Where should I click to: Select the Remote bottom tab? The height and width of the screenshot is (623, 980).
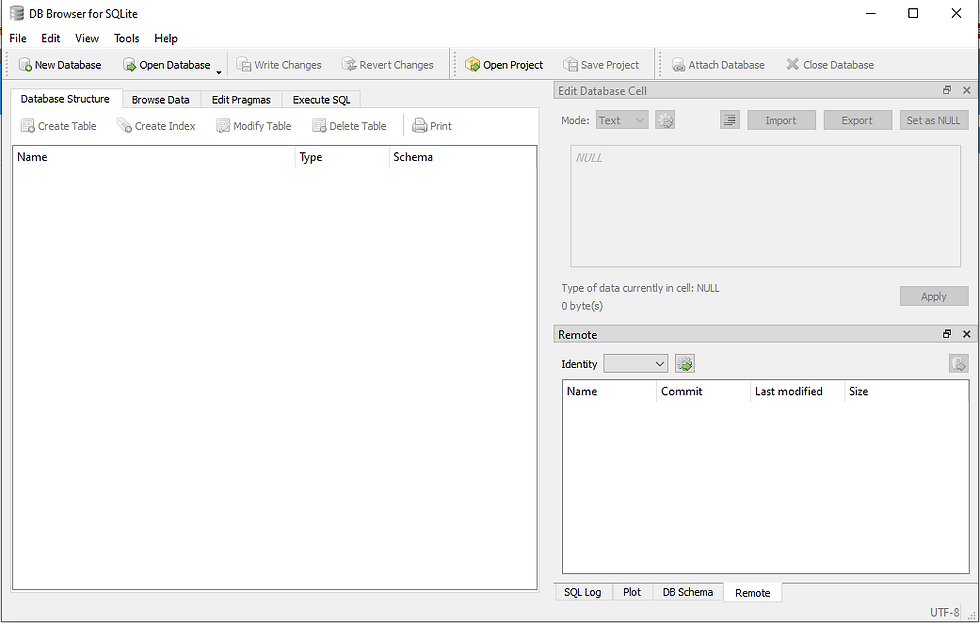coord(752,592)
